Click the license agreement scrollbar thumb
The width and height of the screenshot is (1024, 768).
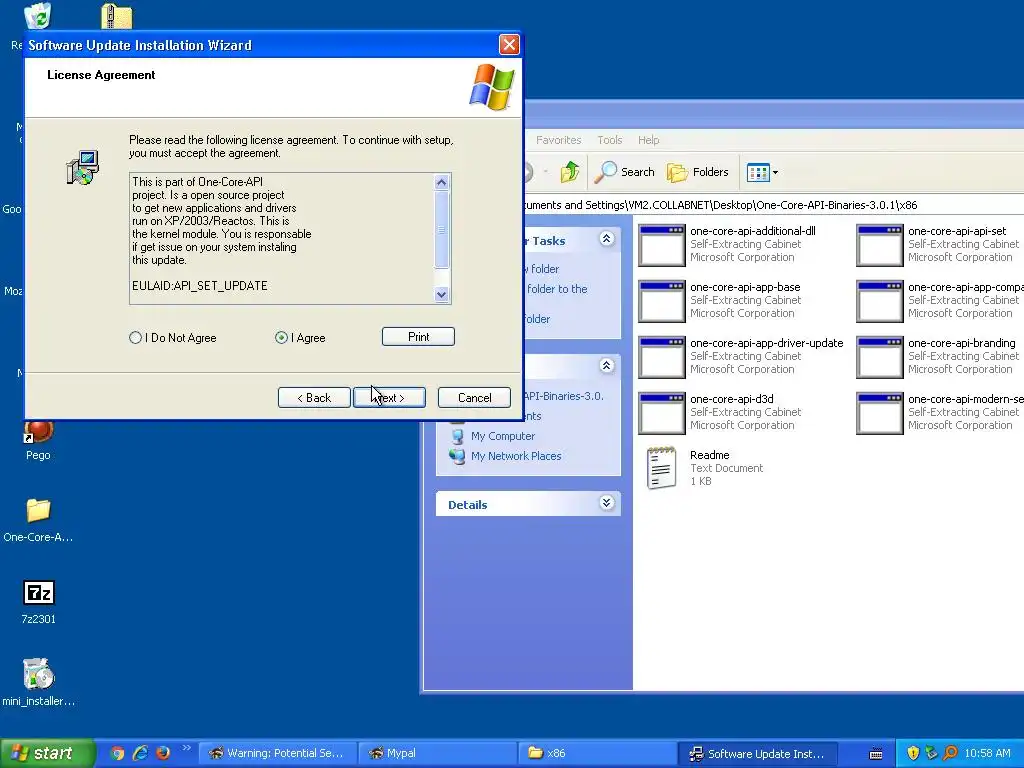[441, 229]
